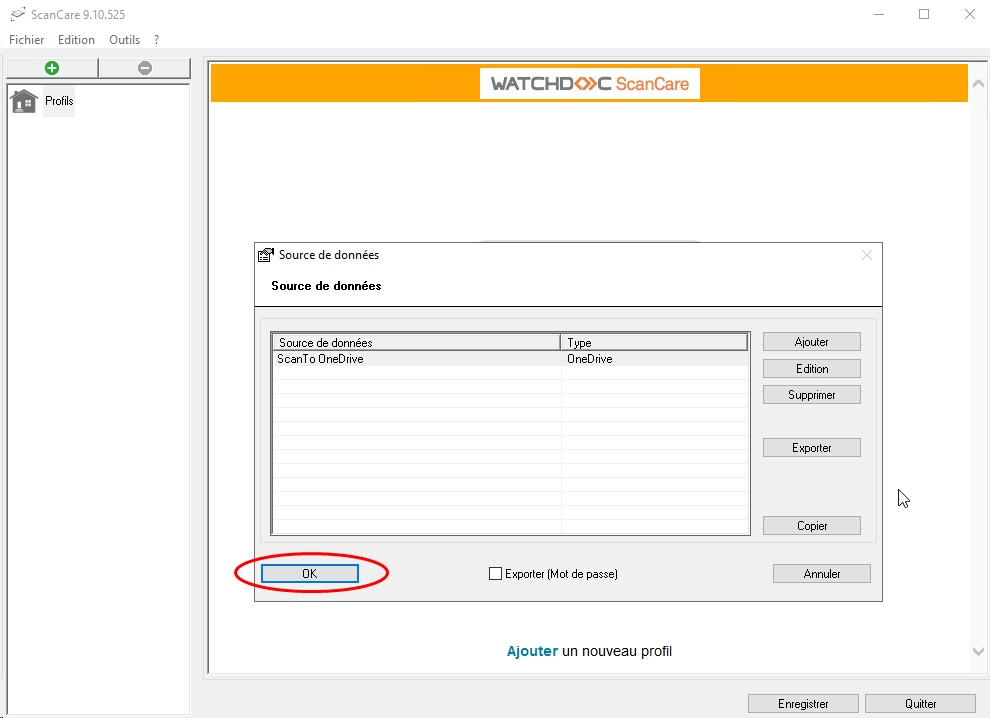Click the Ajouter un nouveau profil link
The width and height of the screenshot is (990, 718).
point(589,651)
